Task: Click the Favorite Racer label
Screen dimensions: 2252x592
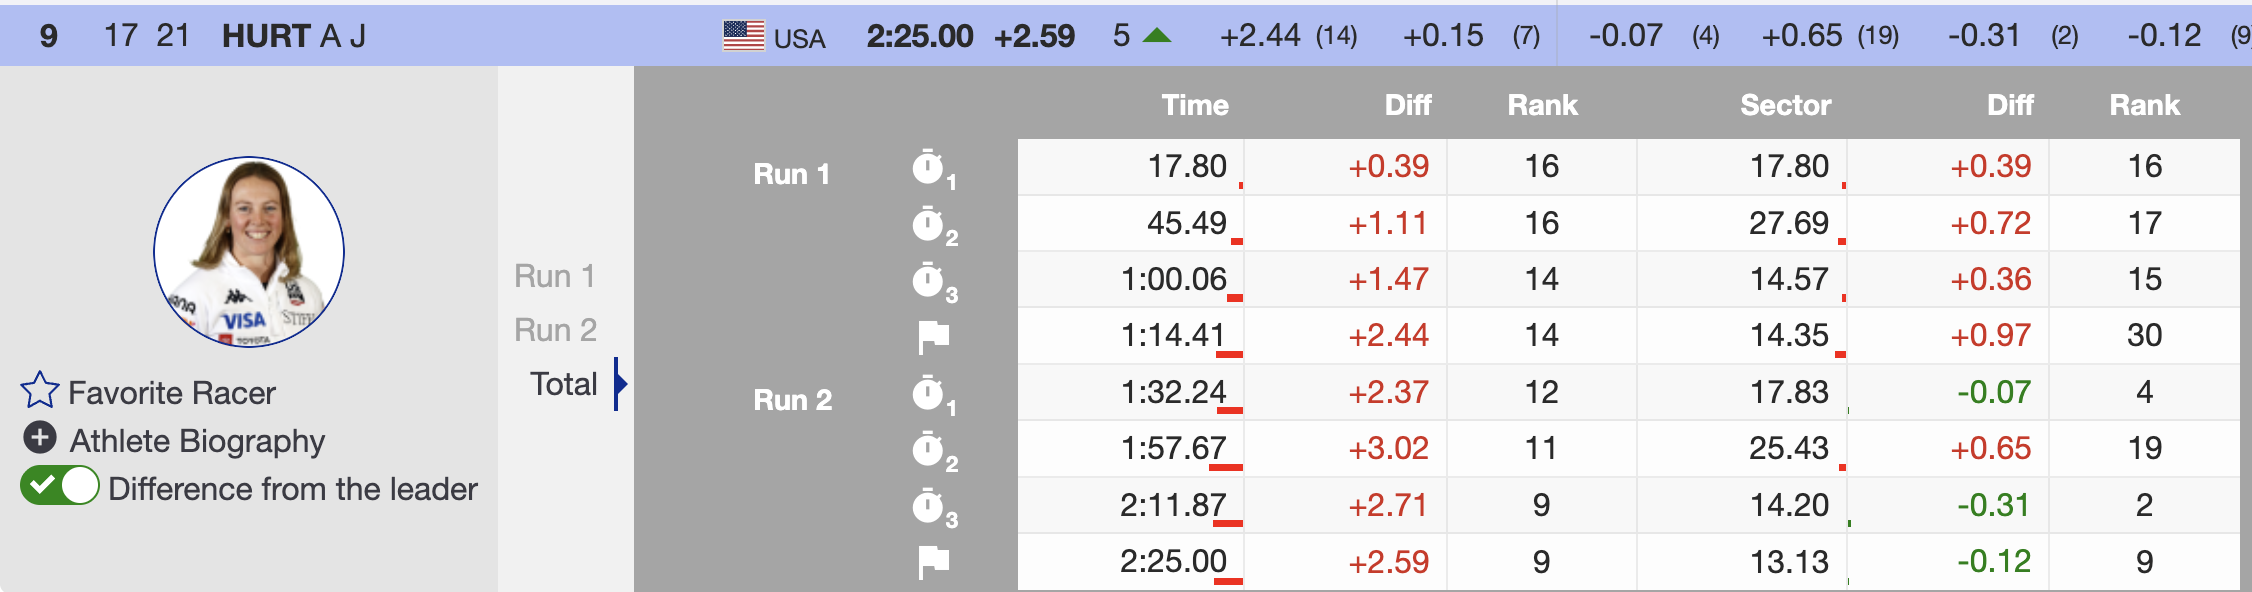Action: [172, 393]
